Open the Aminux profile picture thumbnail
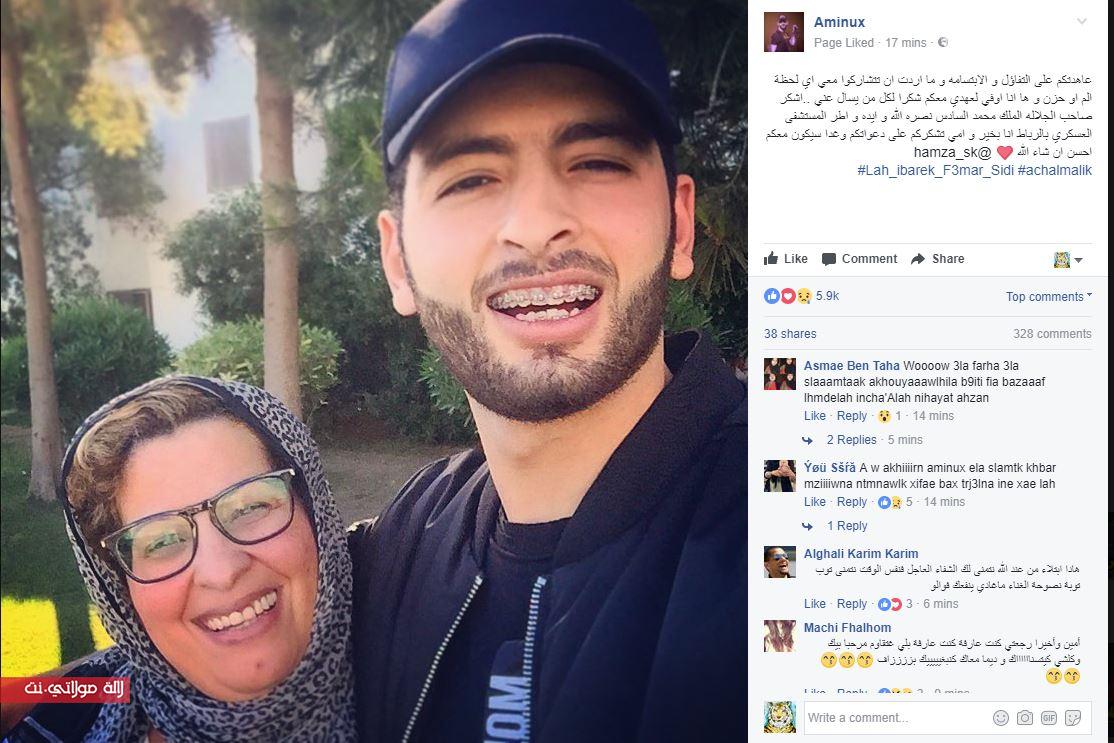 784,32
